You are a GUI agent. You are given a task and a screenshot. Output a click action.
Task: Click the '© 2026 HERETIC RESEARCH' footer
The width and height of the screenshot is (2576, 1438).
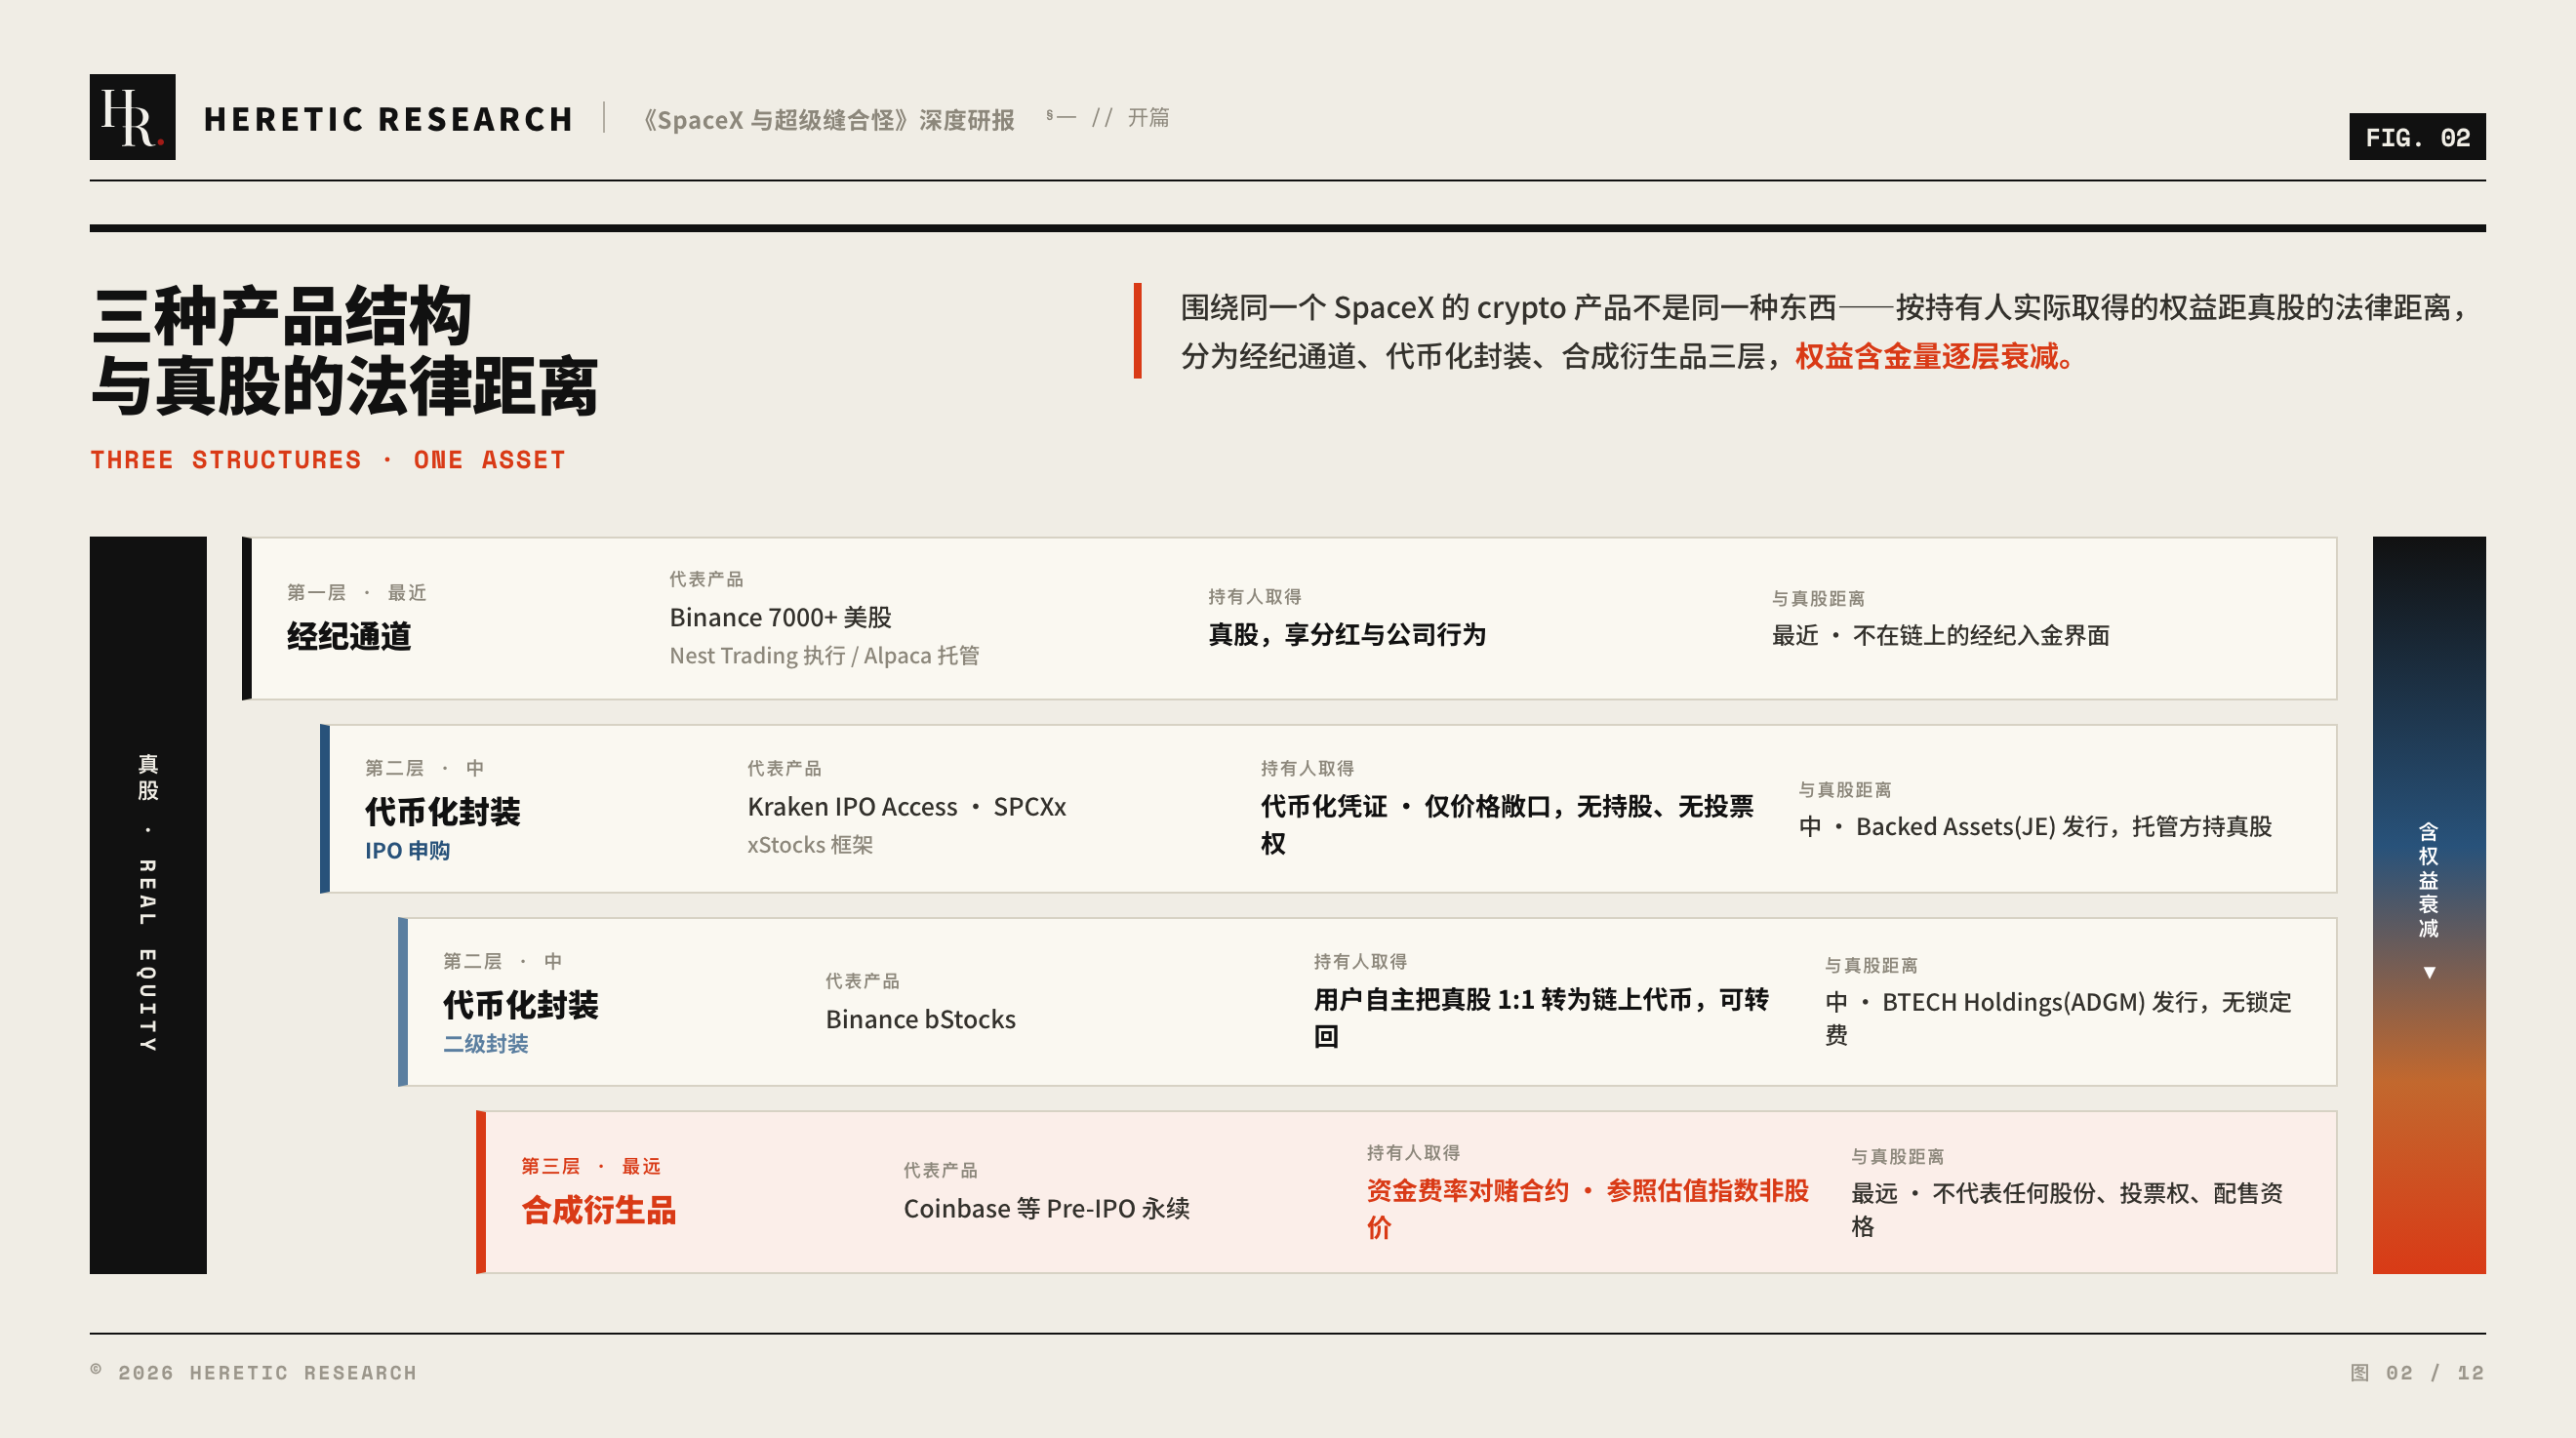tap(253, 1372)
